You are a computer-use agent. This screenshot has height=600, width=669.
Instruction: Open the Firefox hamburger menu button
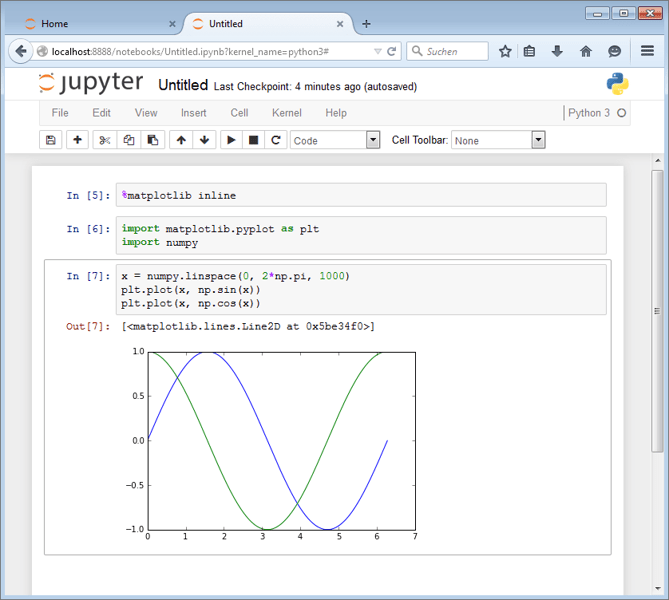point(647,51)
